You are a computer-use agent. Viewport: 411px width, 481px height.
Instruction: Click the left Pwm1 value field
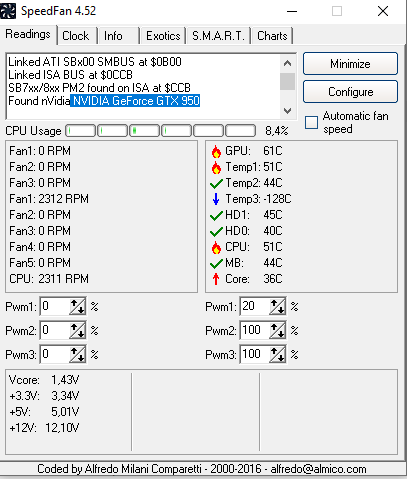[x=55, y=306]
